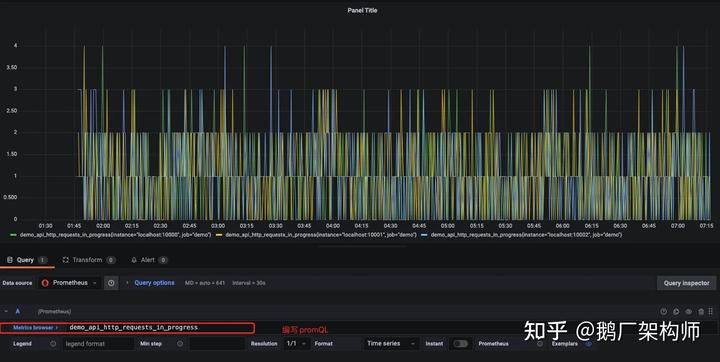Click the Query inspector button
The height and width of the screenshot is (362, 720).
pos(686,283)
